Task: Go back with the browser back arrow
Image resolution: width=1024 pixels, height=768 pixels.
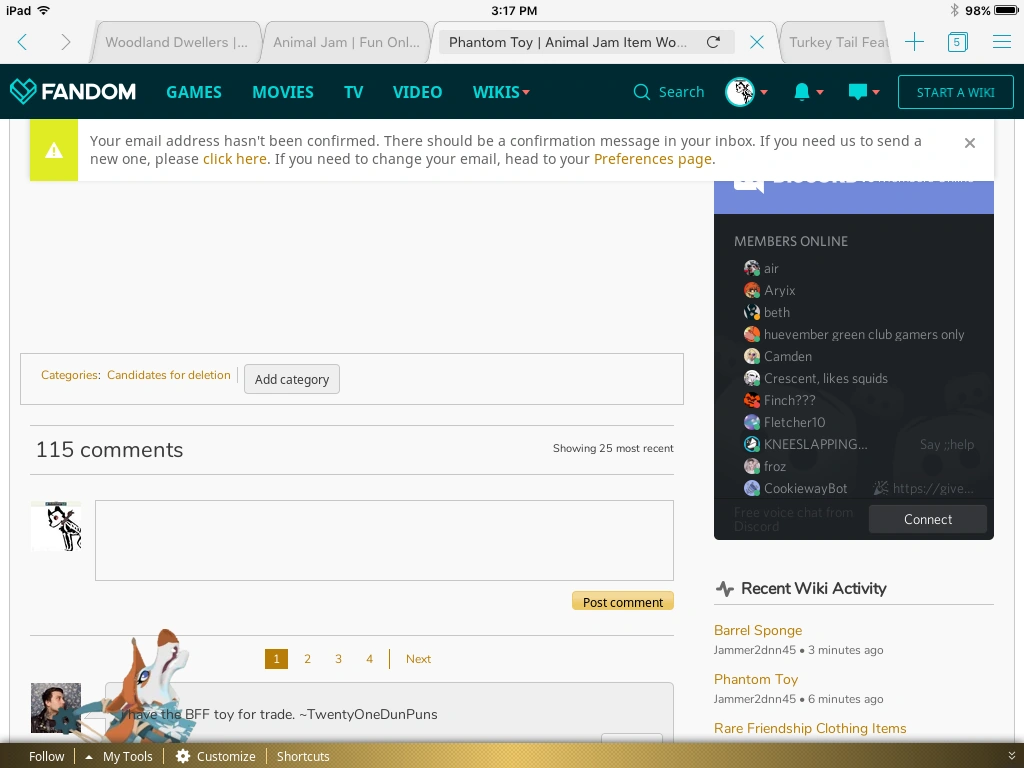Action: click(x=22, y=42)
